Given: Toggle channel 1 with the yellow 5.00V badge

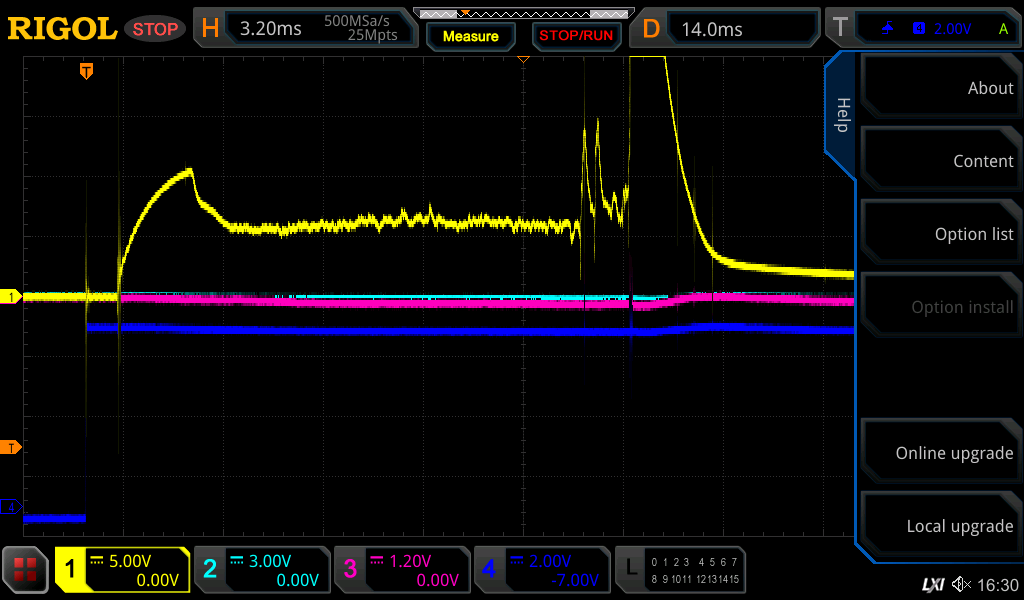Looking at the screenshot, I should pyautogui.click(x=122, y=570).
